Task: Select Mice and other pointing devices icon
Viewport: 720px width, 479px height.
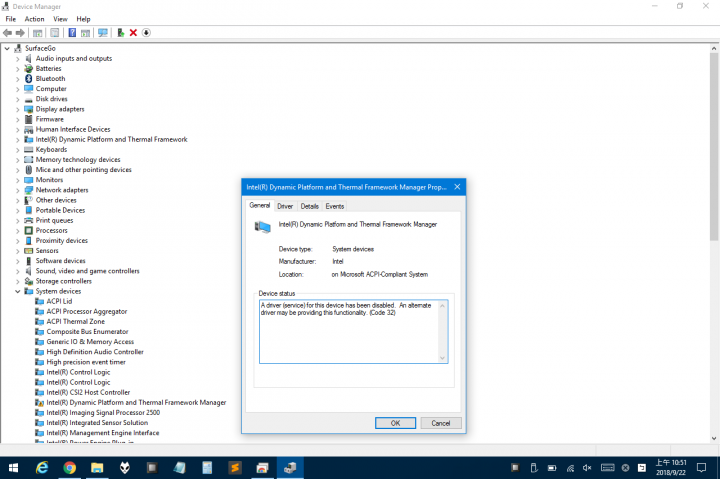Action: coord(28,170)
